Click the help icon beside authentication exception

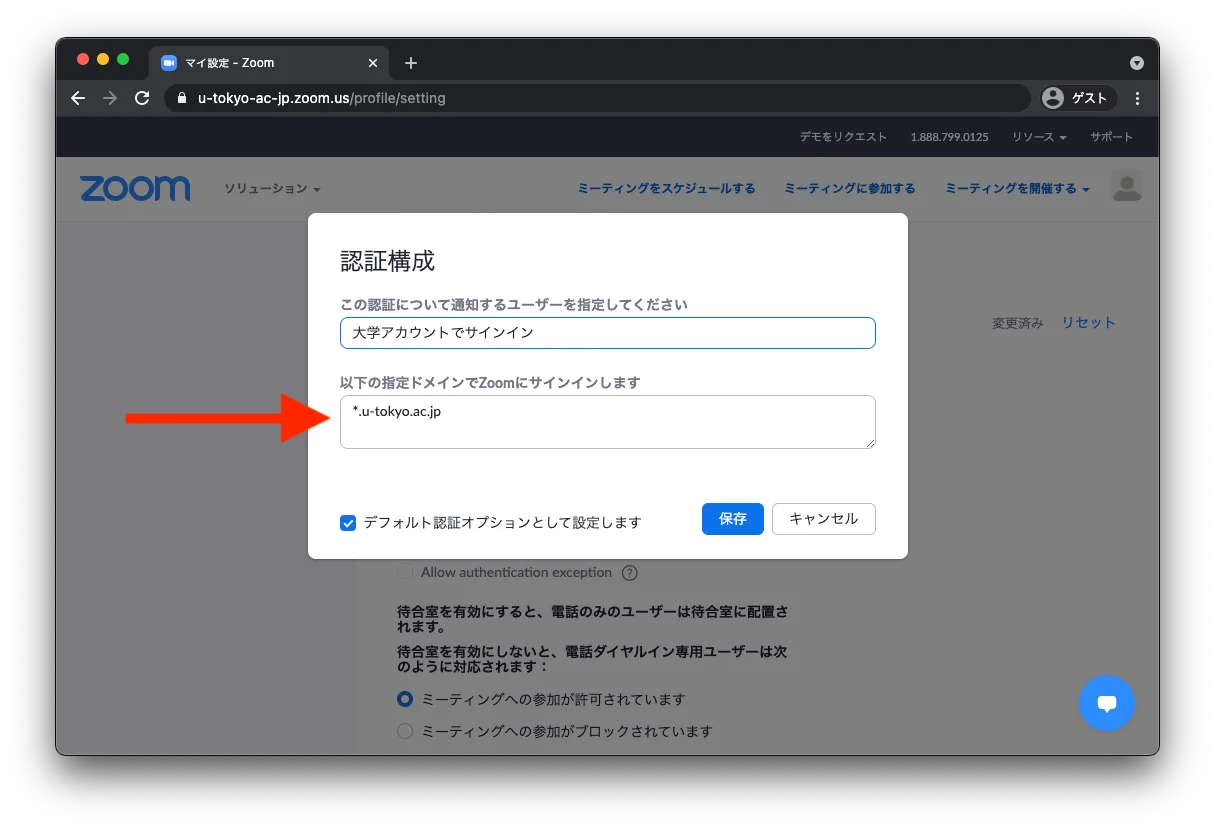pos(629,573)
